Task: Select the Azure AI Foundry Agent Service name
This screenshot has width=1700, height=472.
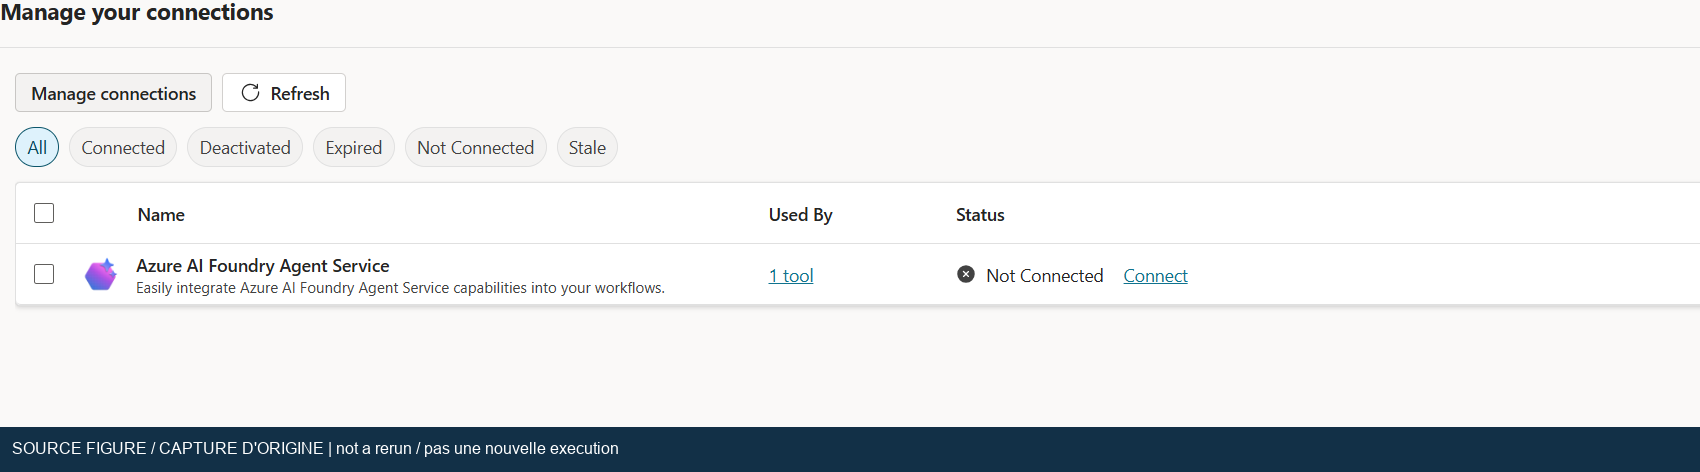Action: tap(263, 266)
